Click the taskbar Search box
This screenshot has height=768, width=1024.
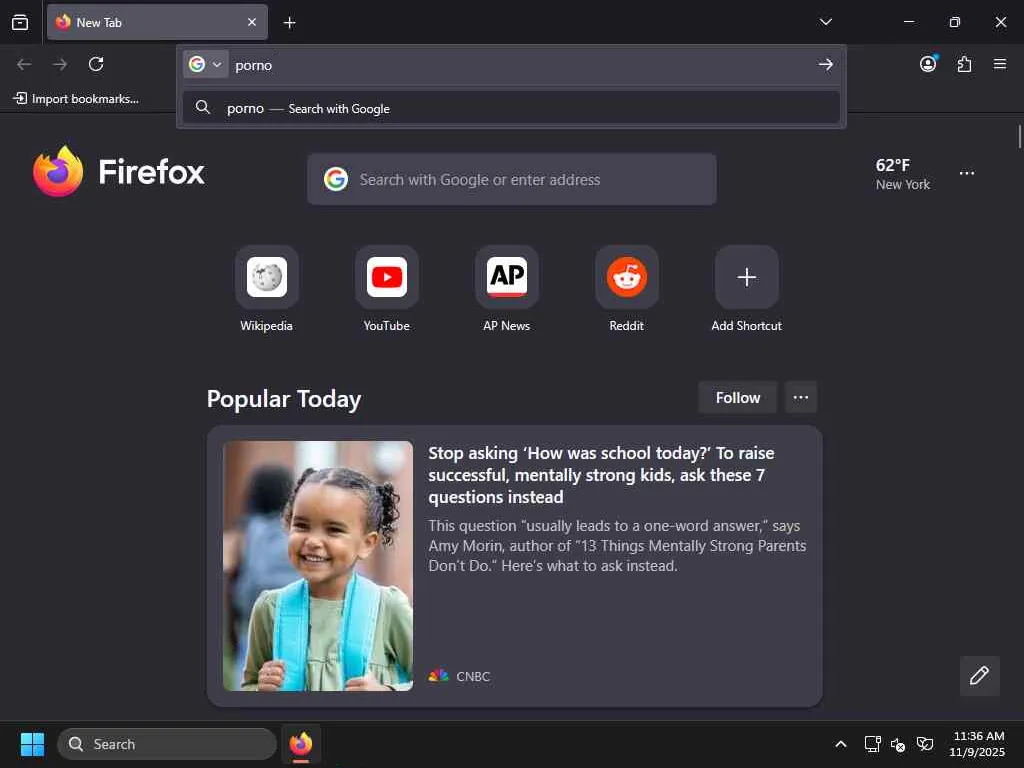point(167,744)
